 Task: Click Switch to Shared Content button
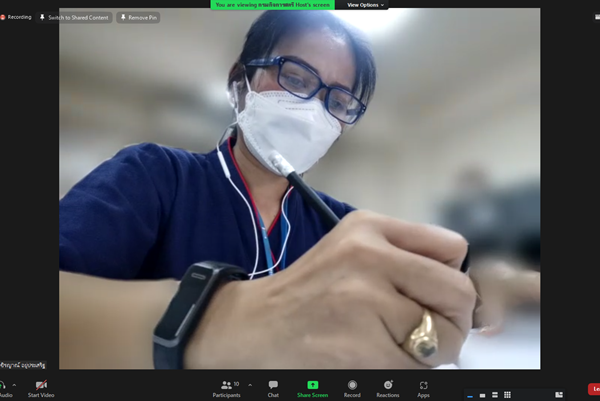74,18
